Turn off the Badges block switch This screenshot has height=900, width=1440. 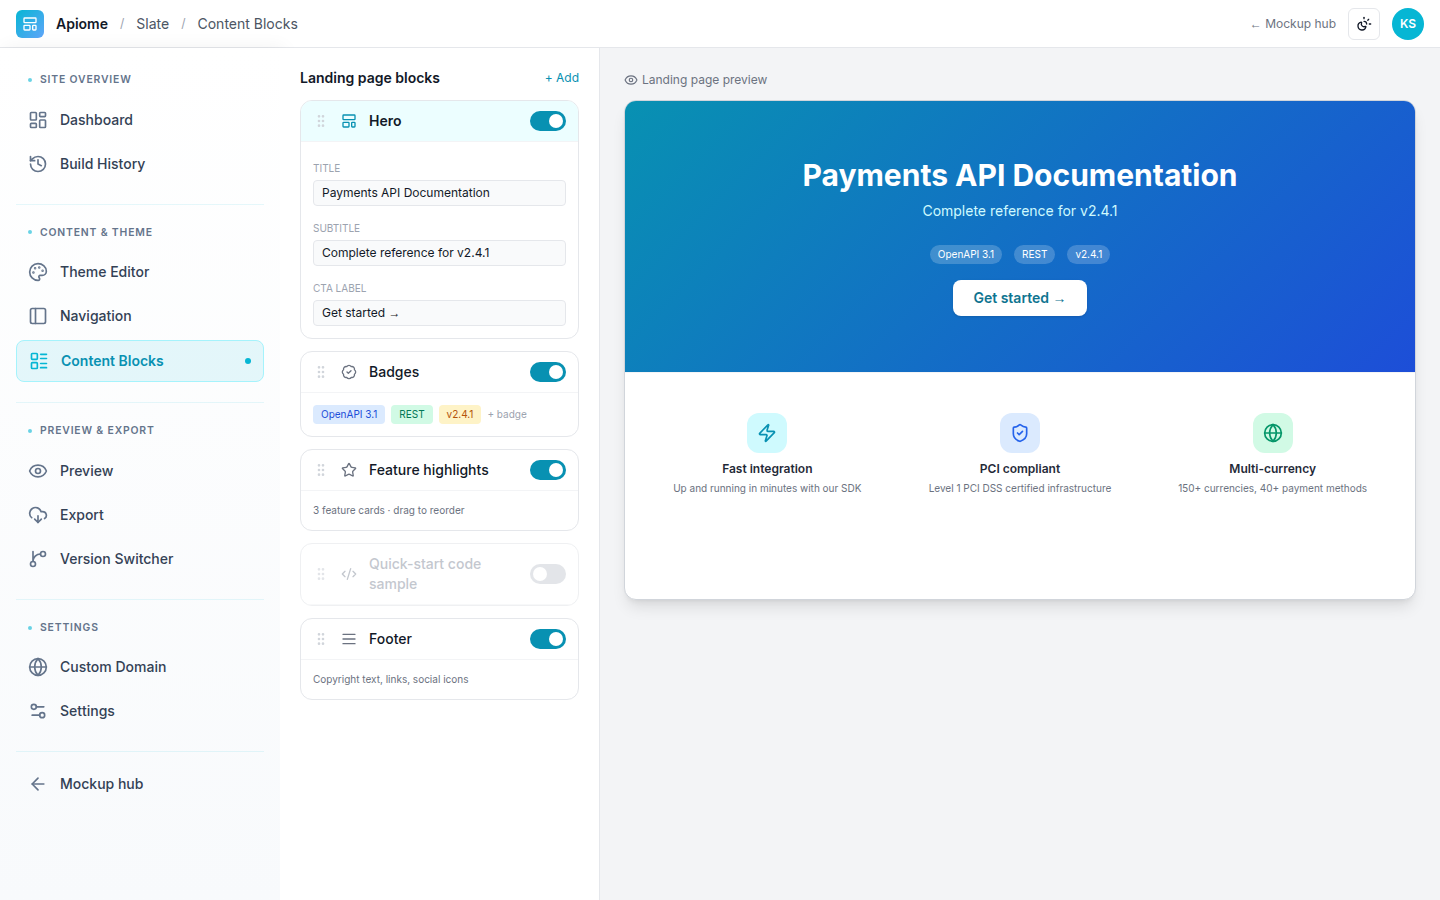(548, 372)
